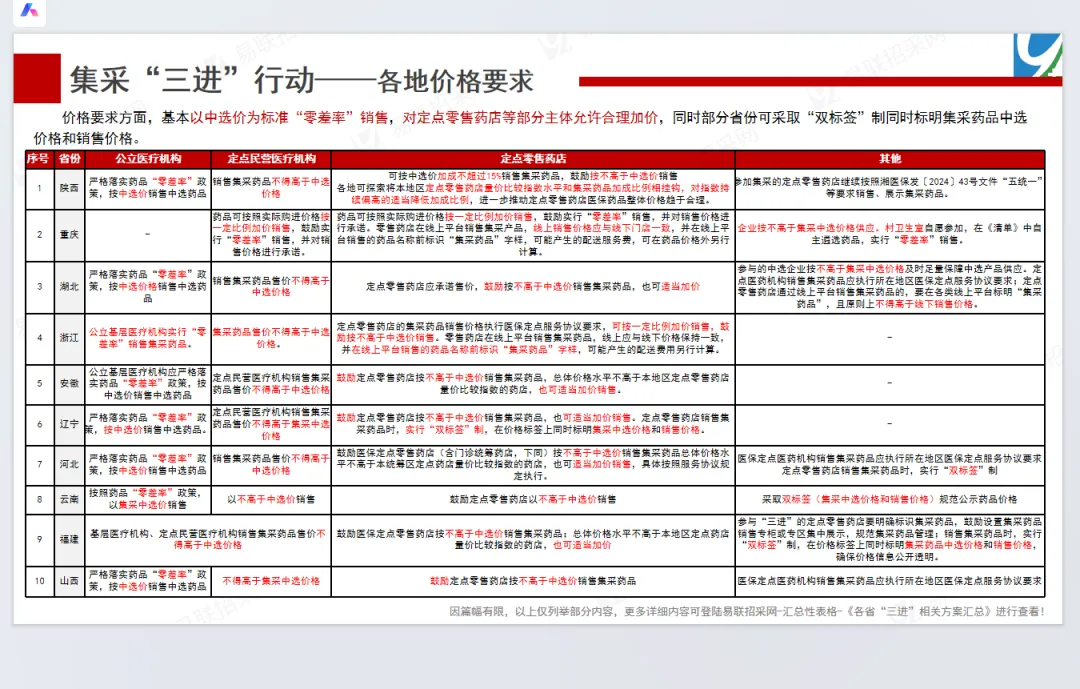
Task: Click 云南 public cell 按照药品"零差率"政策
Action: tap(148, 500)
